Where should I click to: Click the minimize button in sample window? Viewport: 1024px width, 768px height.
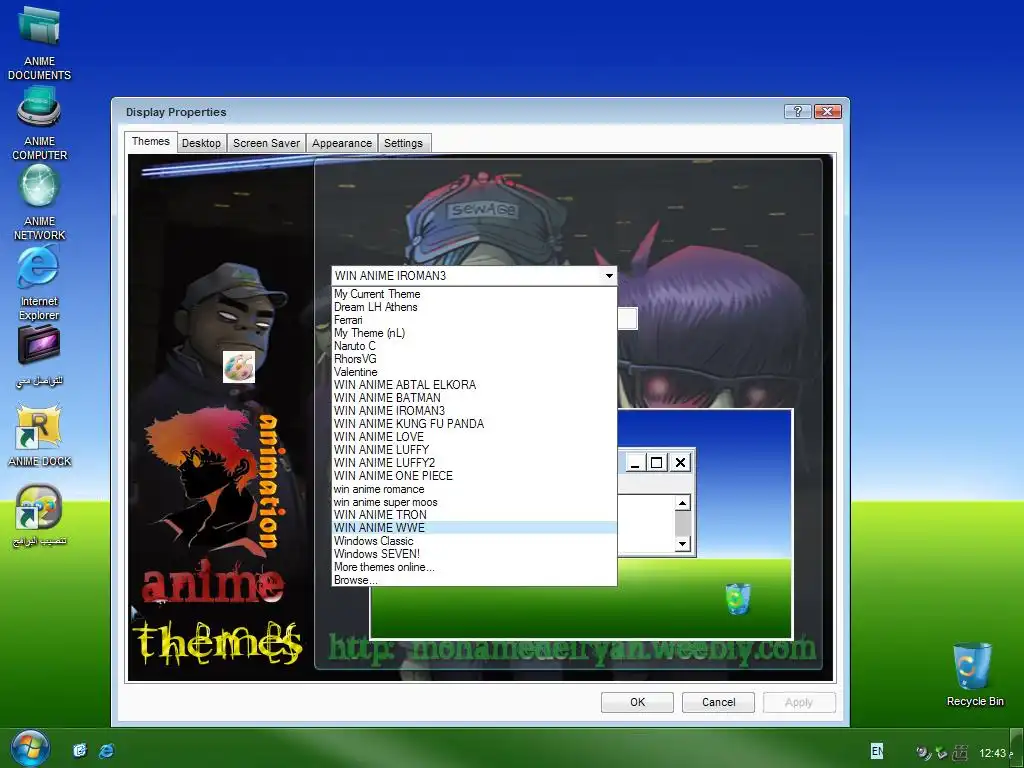[635, 462]
